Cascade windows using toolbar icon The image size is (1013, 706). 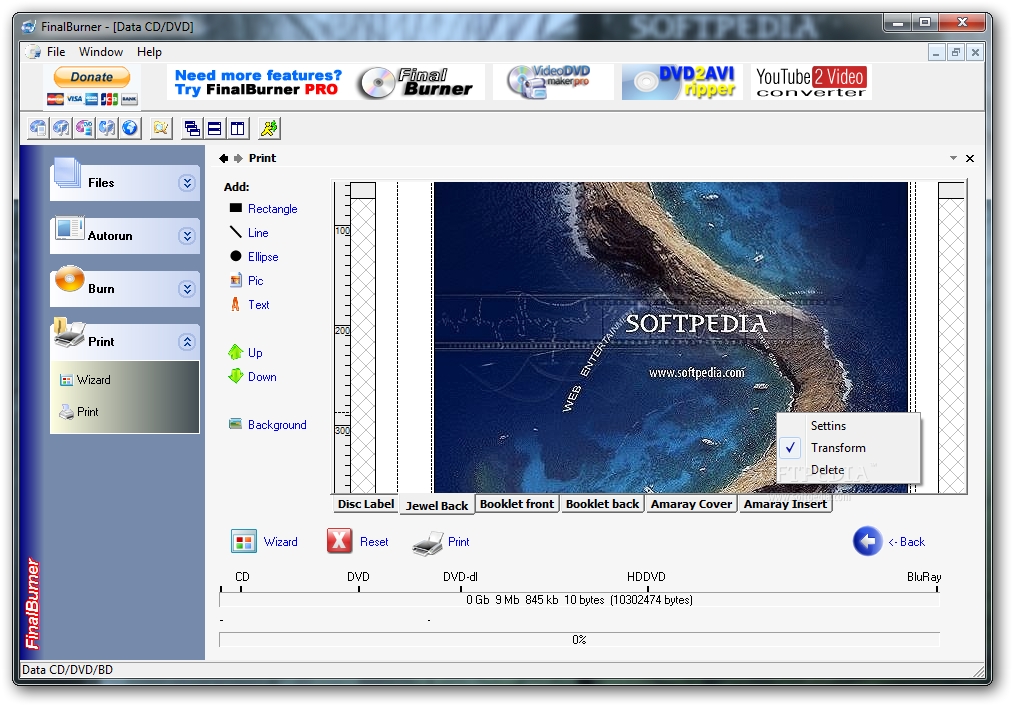tap(192, 128)
